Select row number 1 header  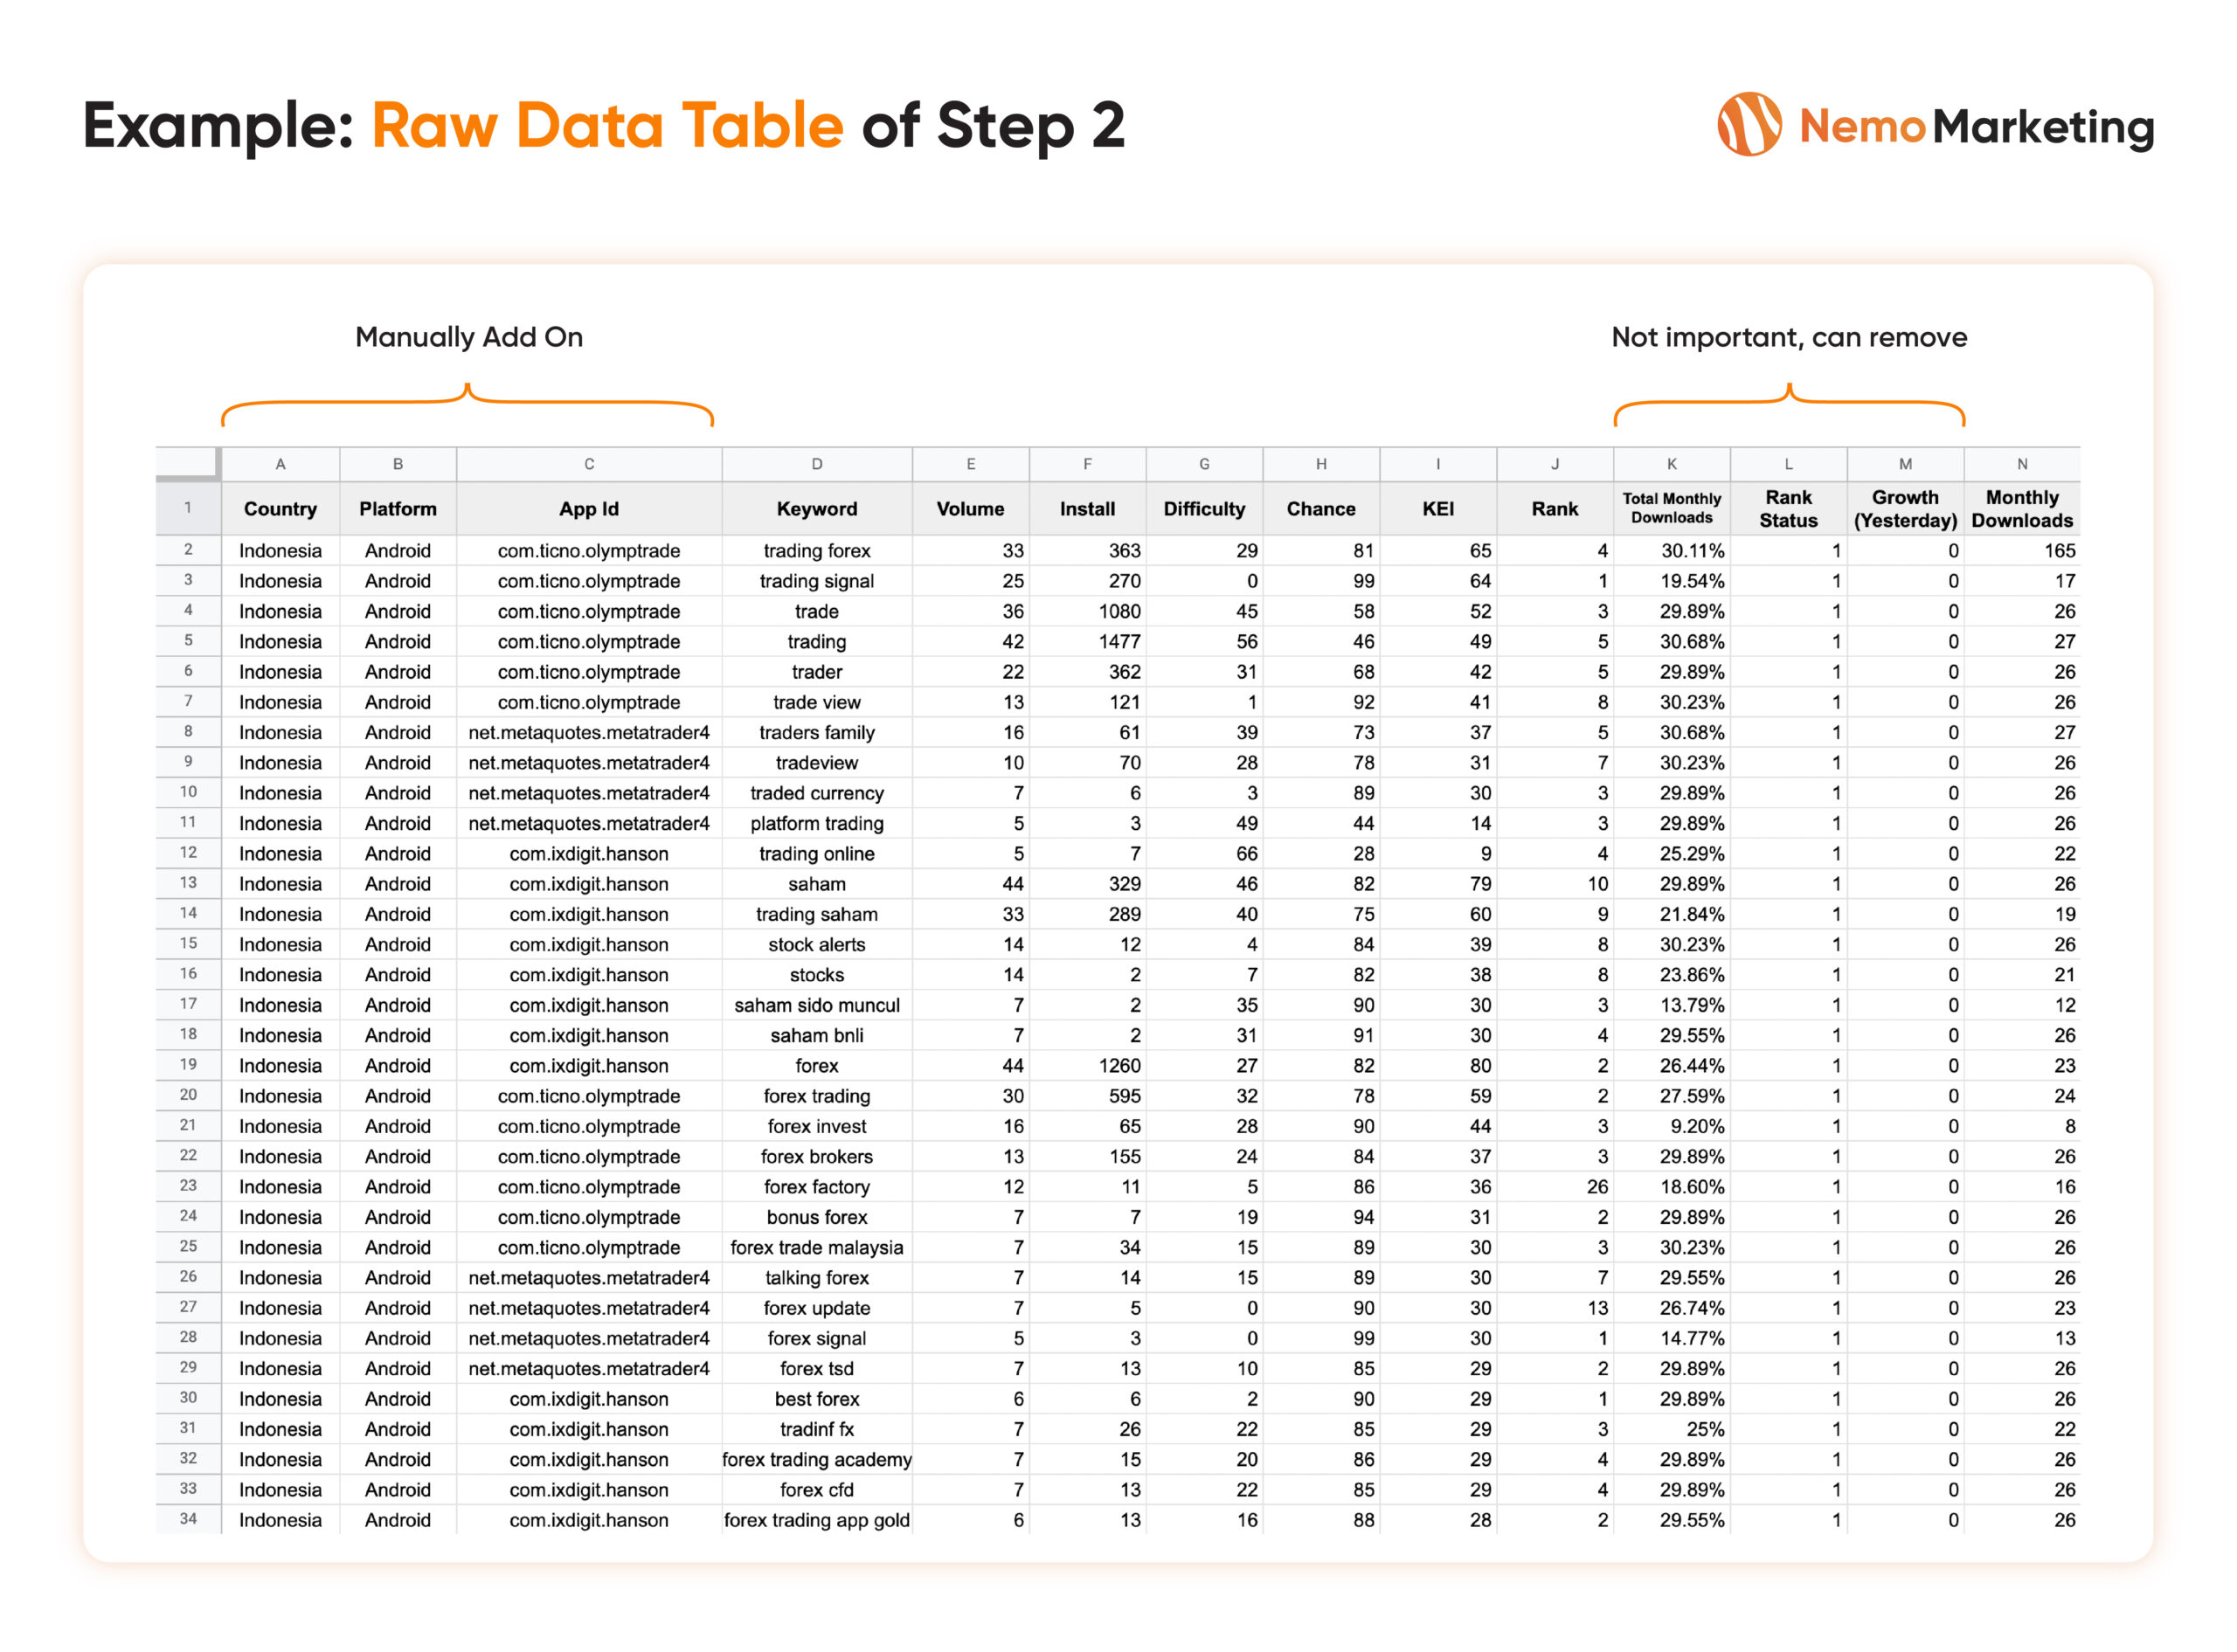(x=188, y=508)
